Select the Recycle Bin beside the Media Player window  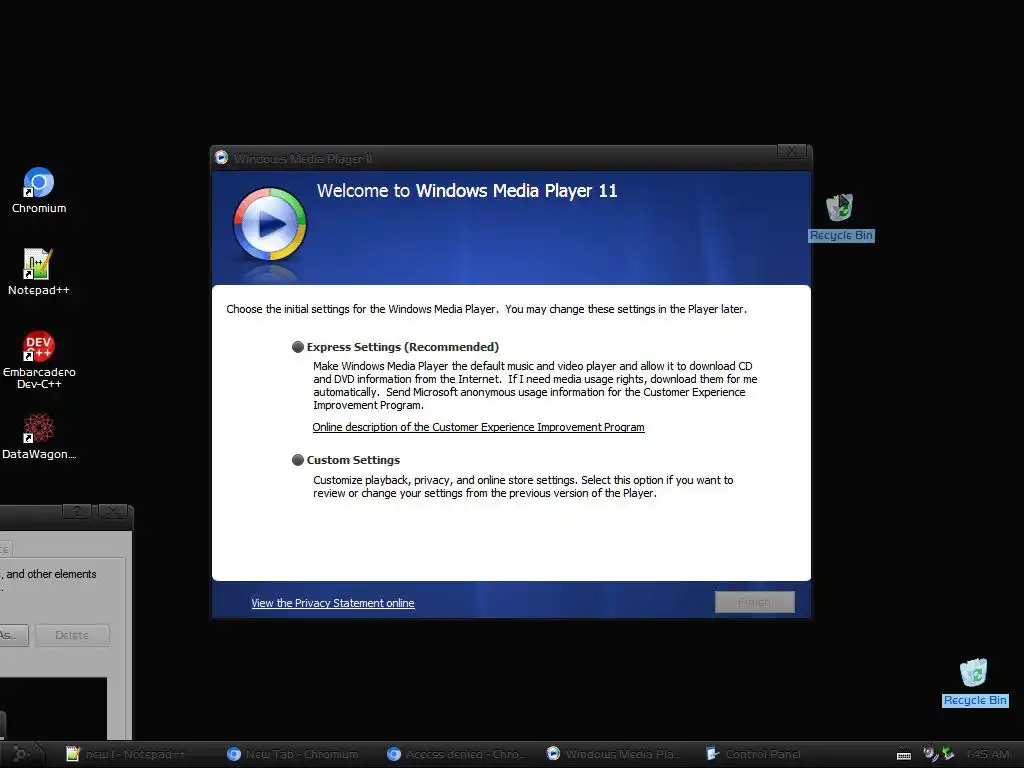(840, 217)
